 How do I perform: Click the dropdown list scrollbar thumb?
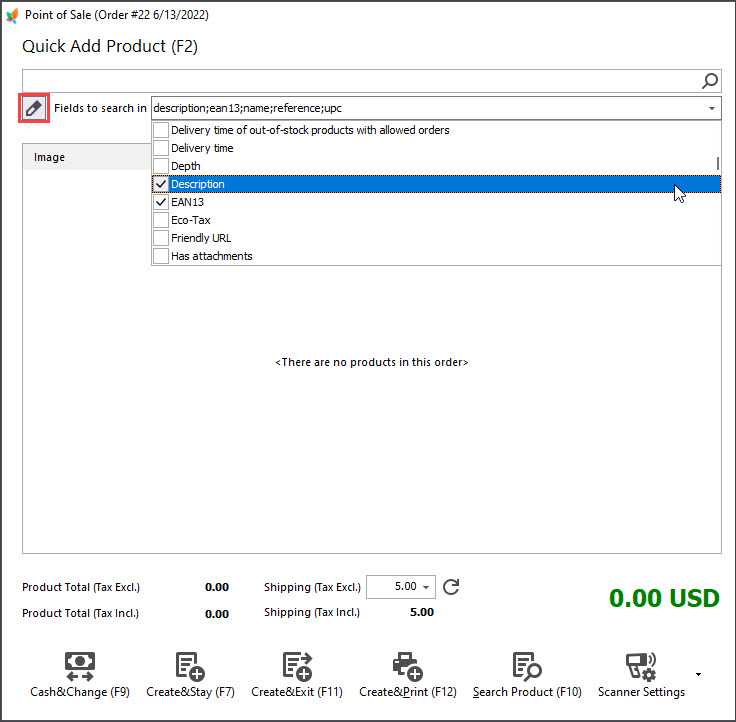[x=718, y=163]
